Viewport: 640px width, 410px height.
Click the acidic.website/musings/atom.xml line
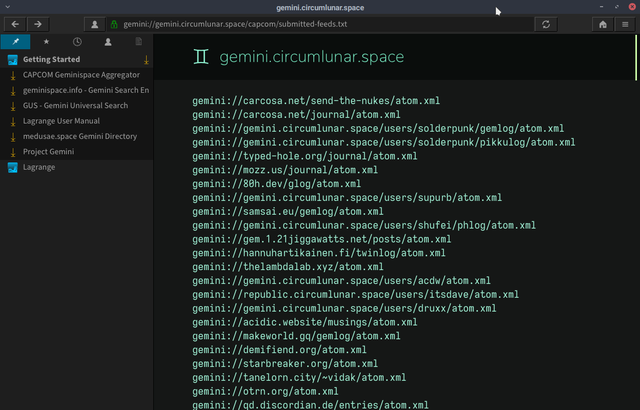[304, 323]
